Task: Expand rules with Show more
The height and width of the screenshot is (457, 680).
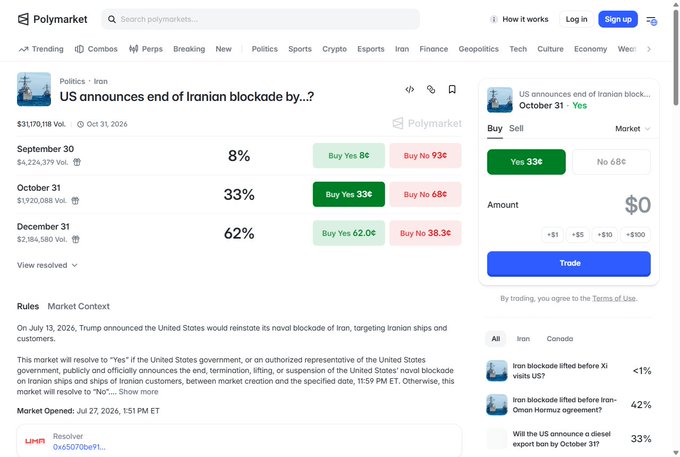Action: (138, 392)
